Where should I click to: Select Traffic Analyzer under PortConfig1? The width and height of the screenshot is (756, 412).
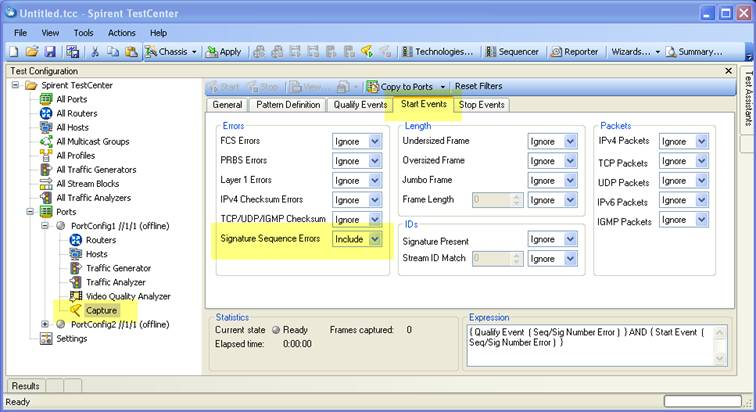(115, 282)
